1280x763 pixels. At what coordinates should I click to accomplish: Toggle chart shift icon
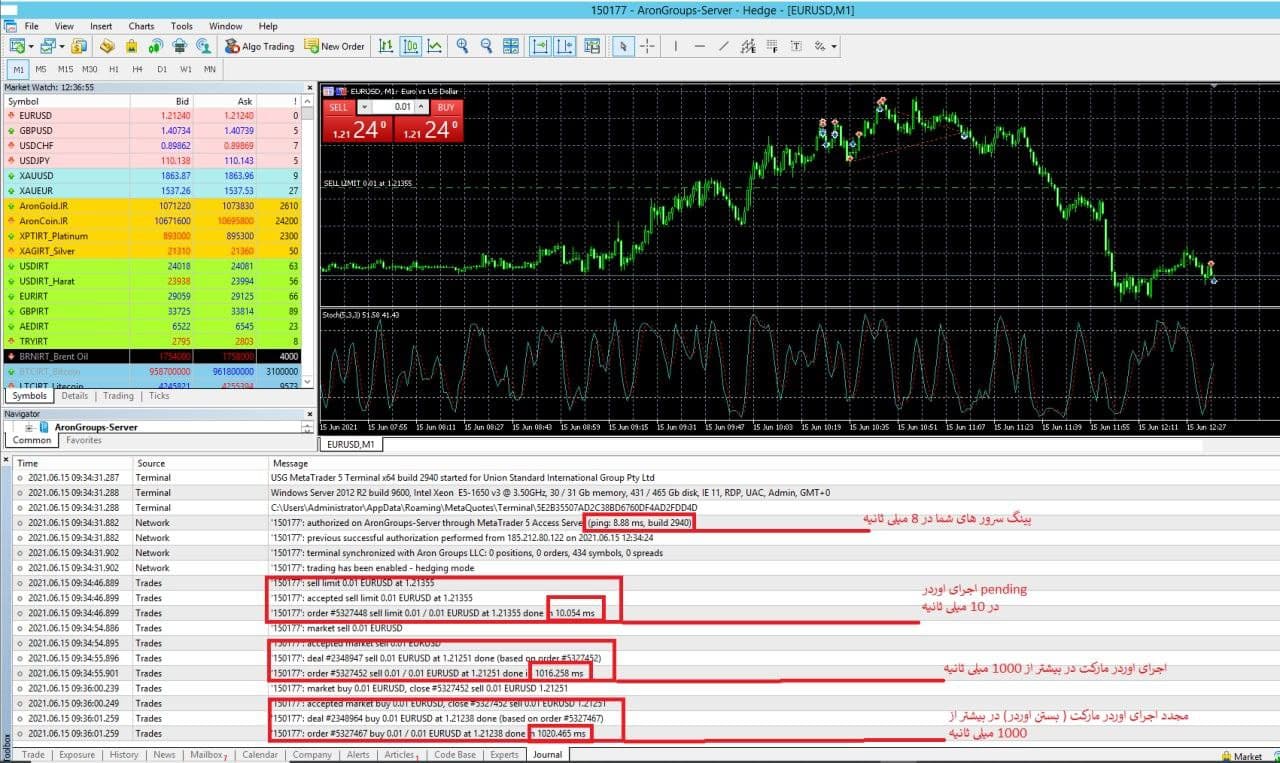click(565, 46)
